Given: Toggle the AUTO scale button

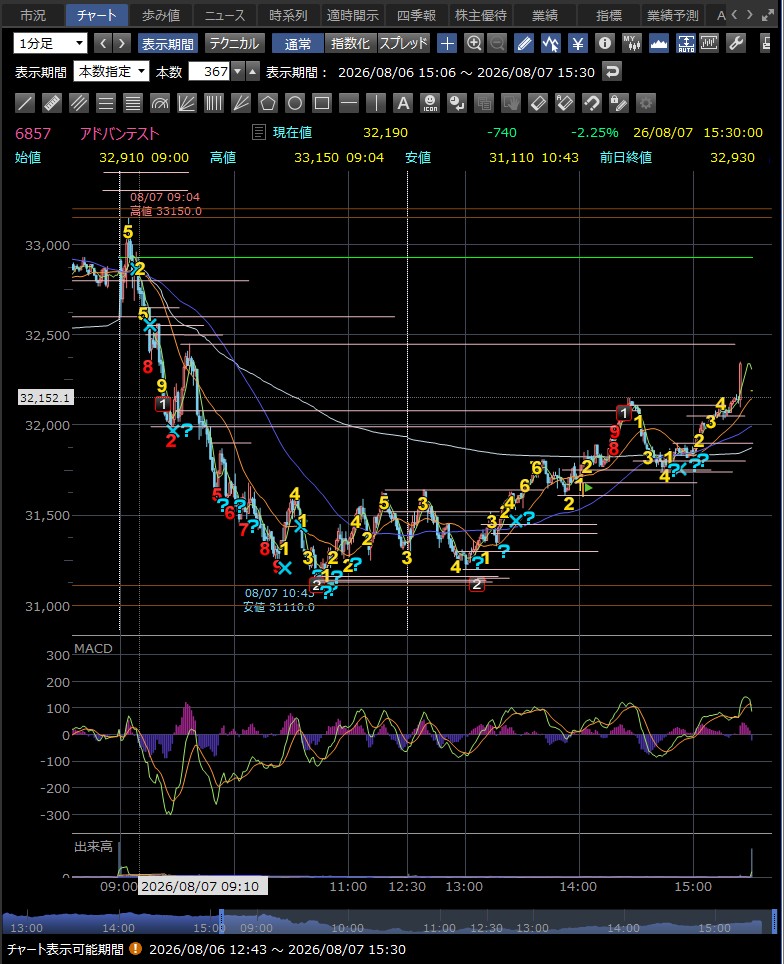Looking at the screenshot, I should (686, 44).
